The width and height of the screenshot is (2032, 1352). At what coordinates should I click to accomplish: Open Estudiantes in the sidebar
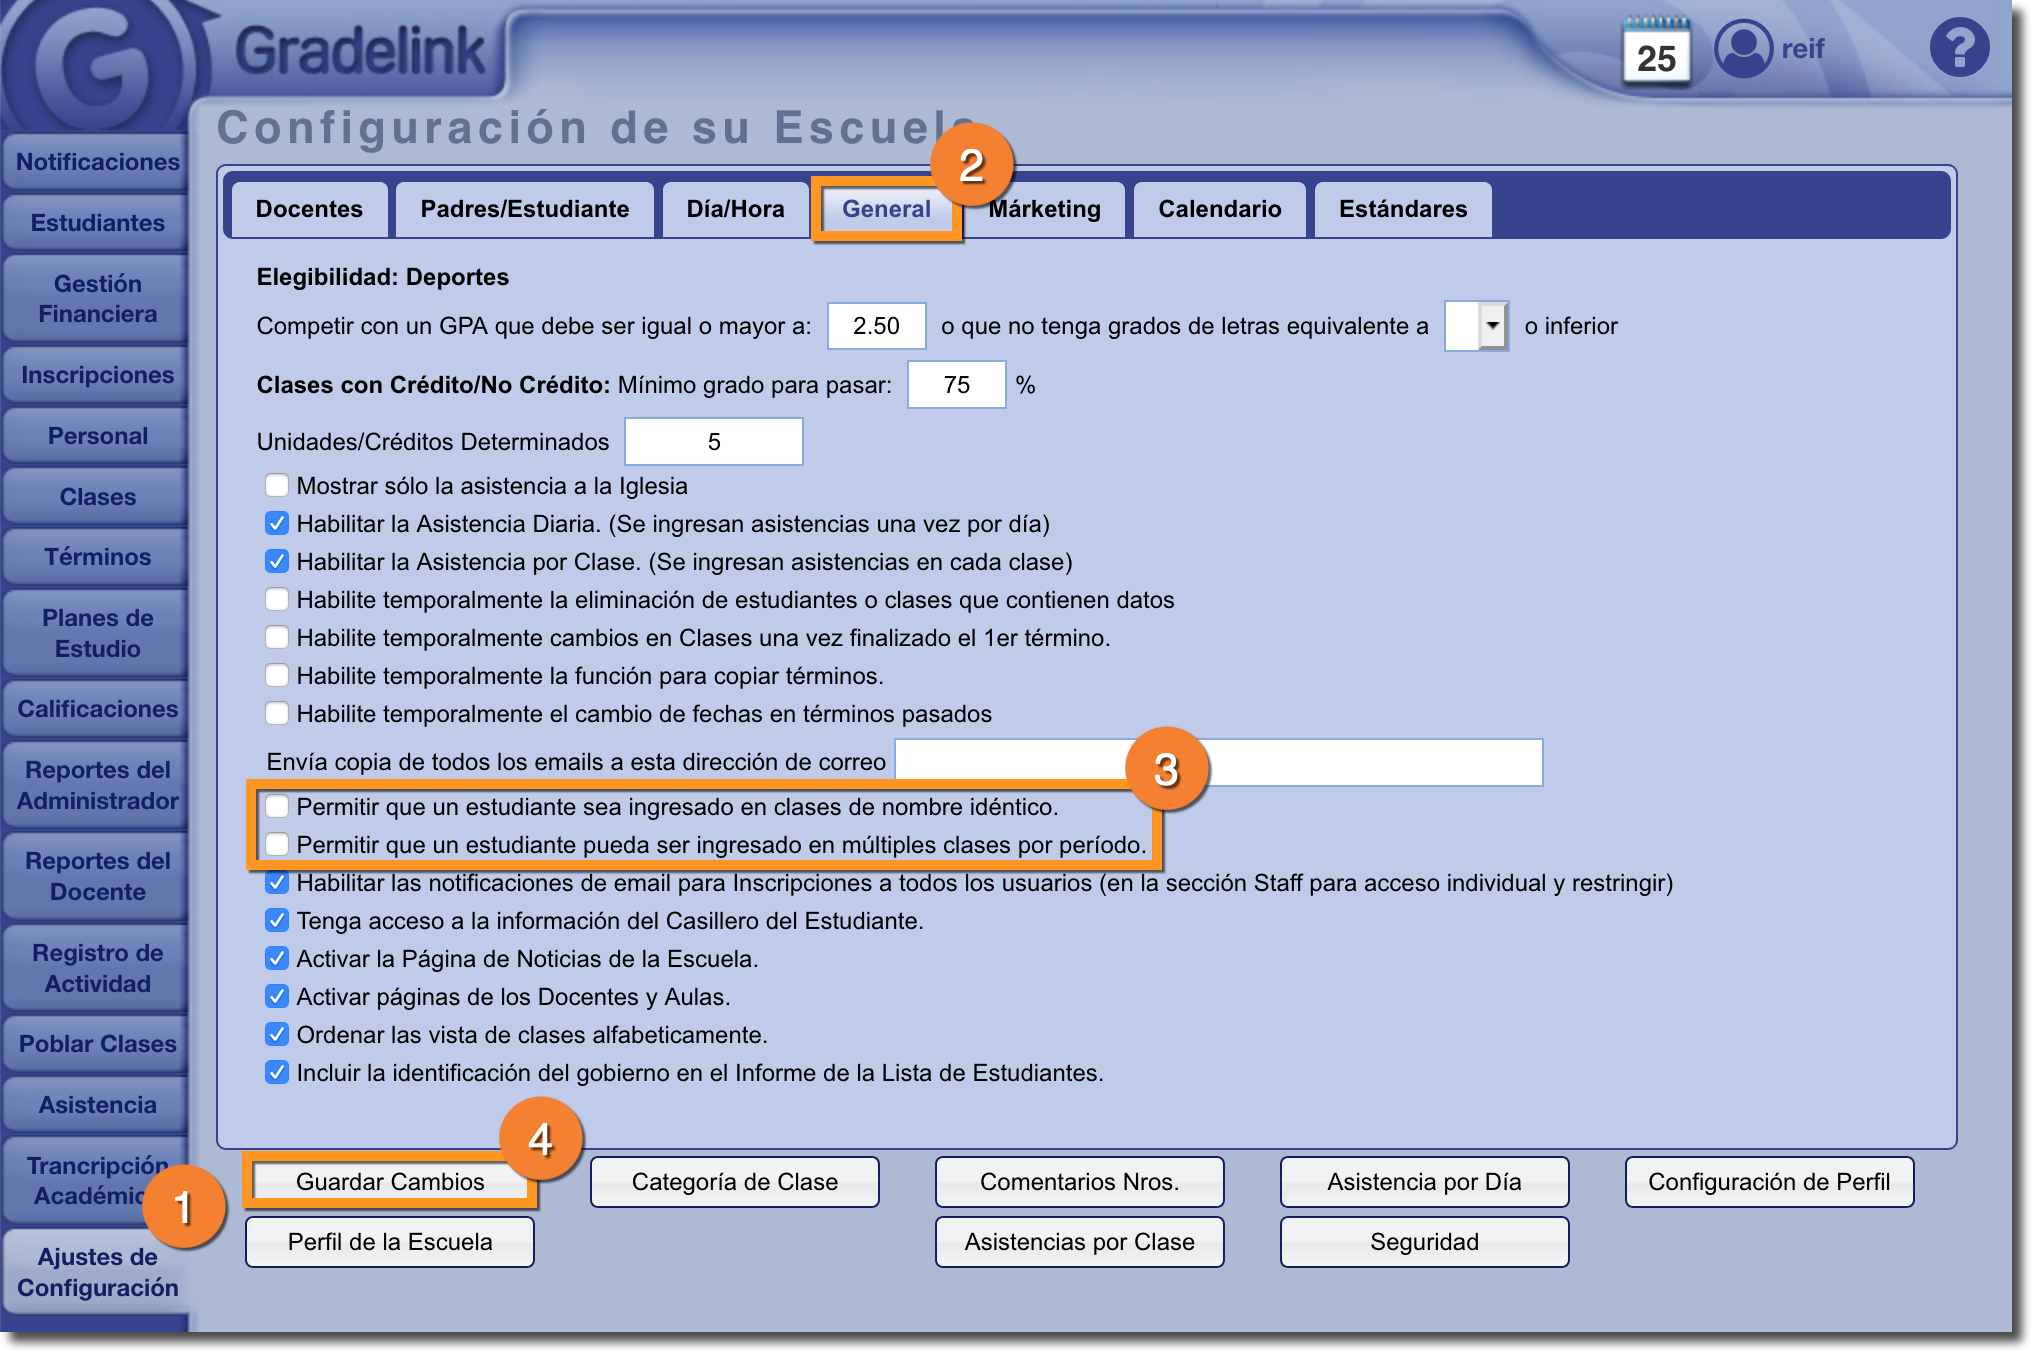coord(97,223)
